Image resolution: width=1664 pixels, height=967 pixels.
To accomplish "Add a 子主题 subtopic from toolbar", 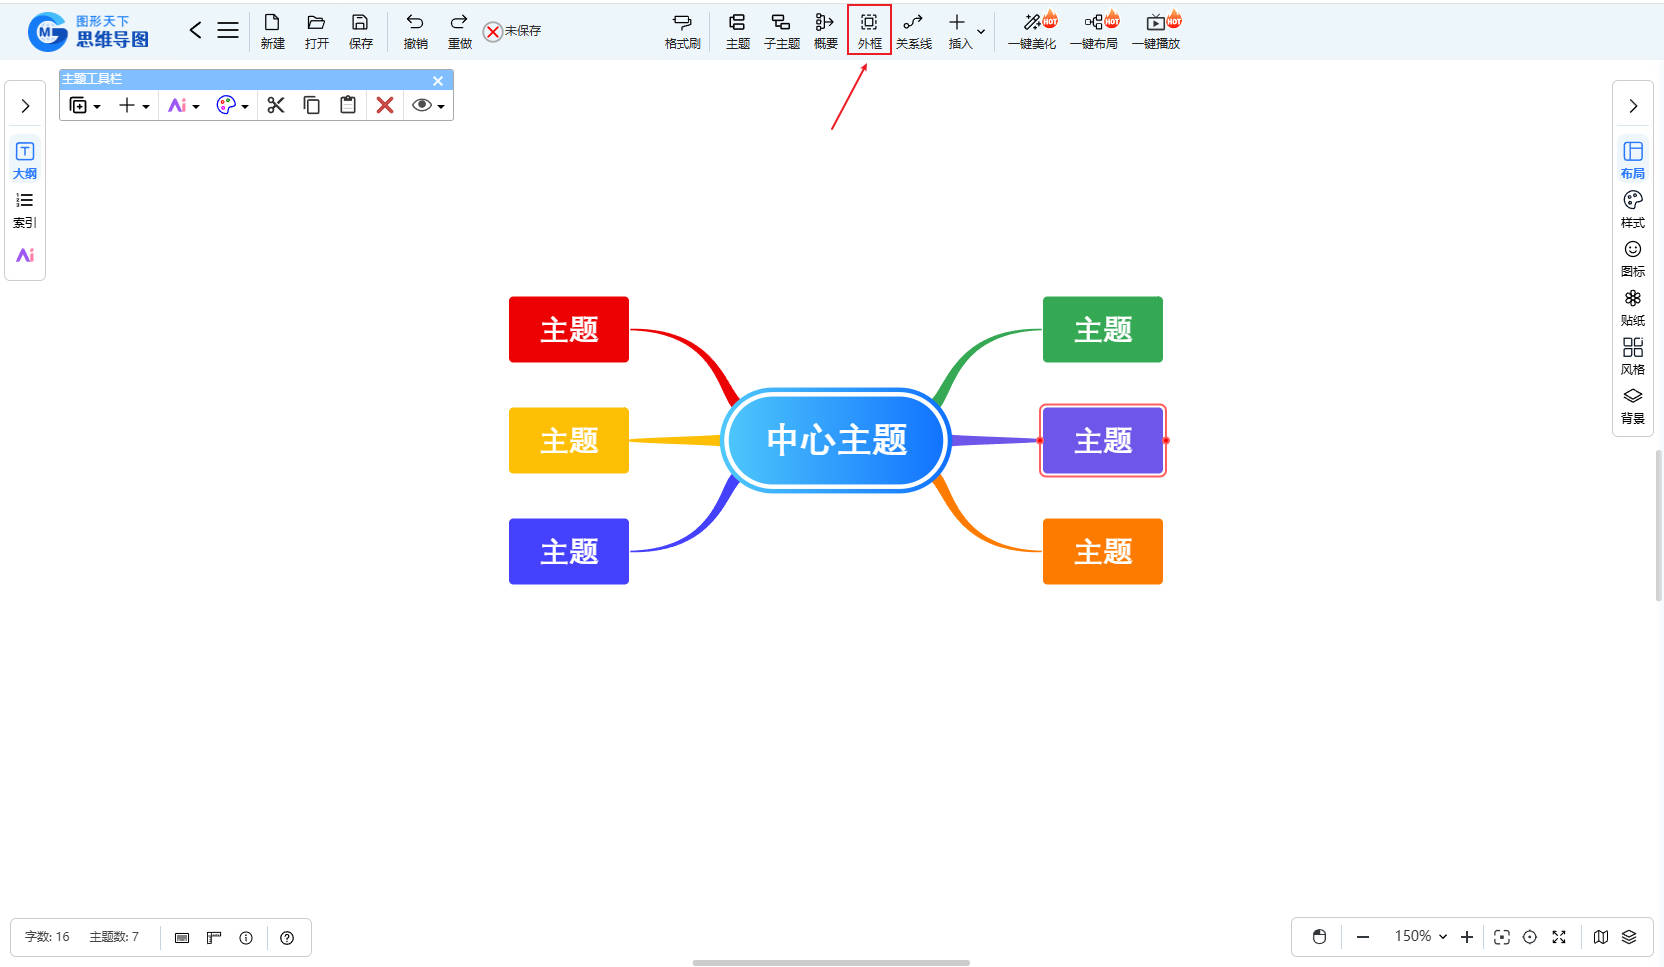I will (x=781, y=30).
